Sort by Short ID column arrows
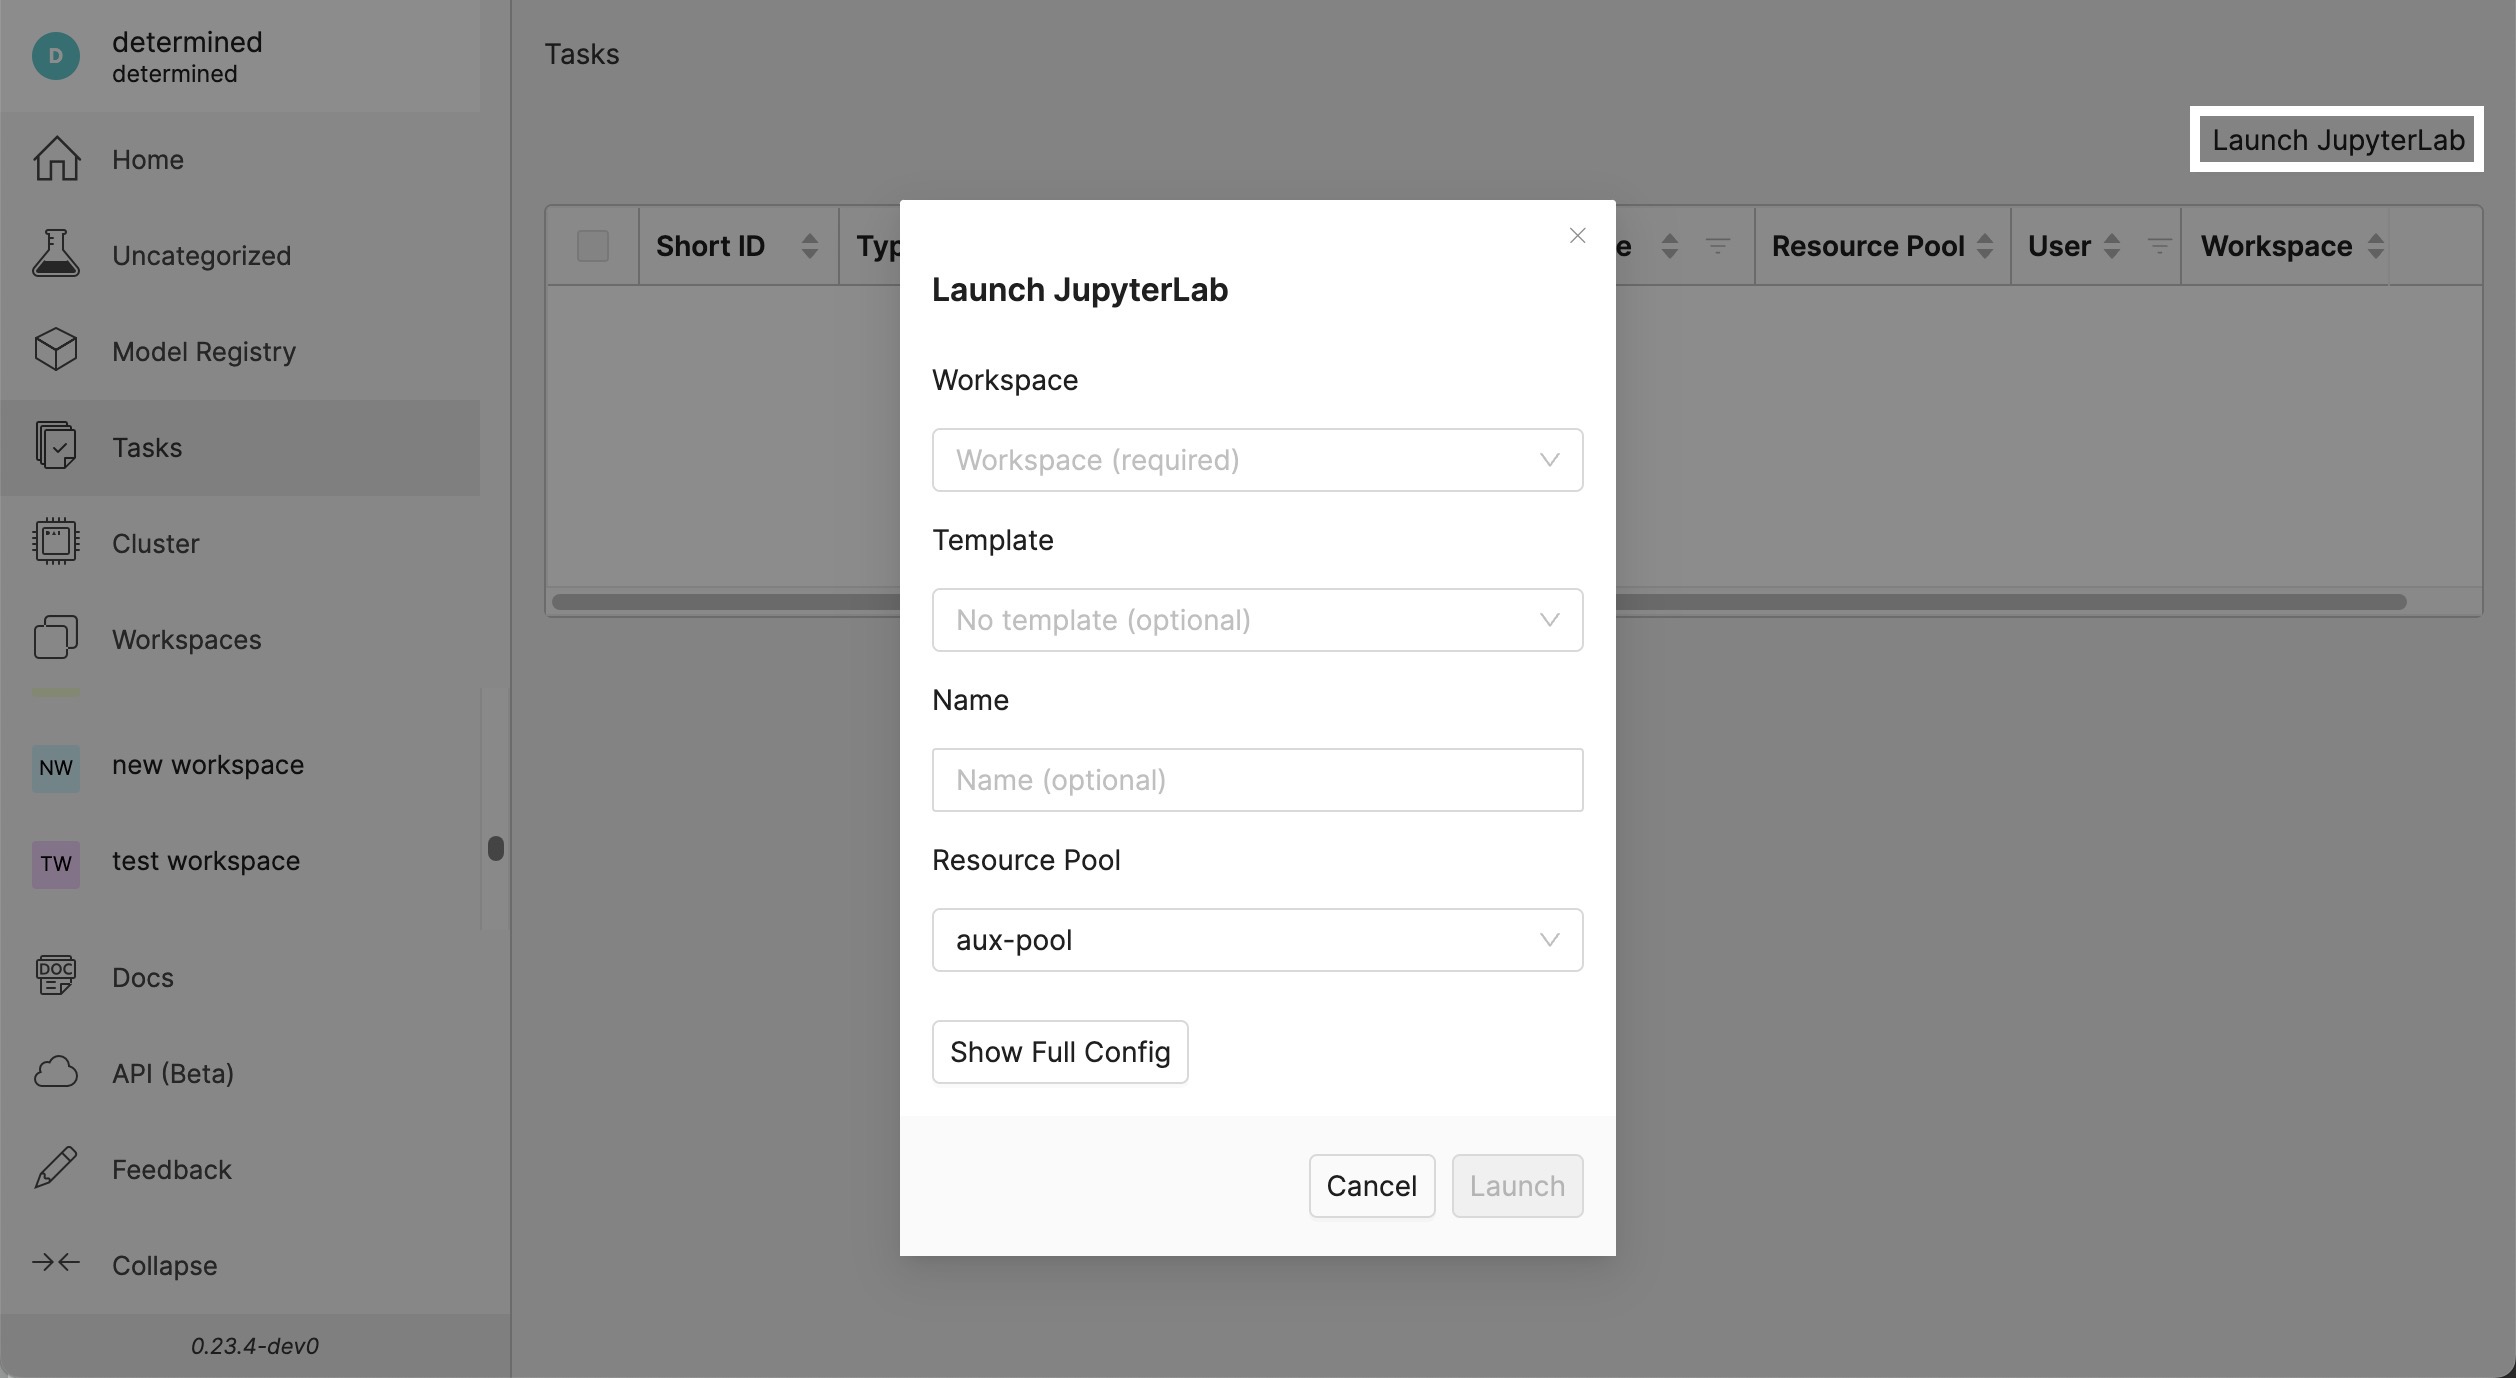Screen dimensions: 2516x1378 pyautogui.click(x=810, y=246)
